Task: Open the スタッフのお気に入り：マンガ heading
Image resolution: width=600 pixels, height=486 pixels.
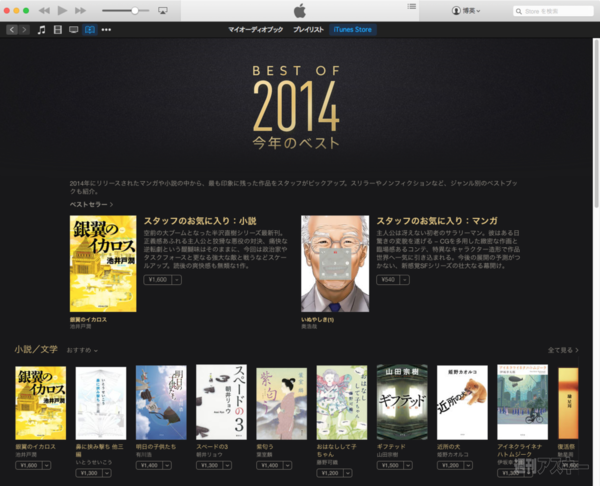Action: [437, 221]
